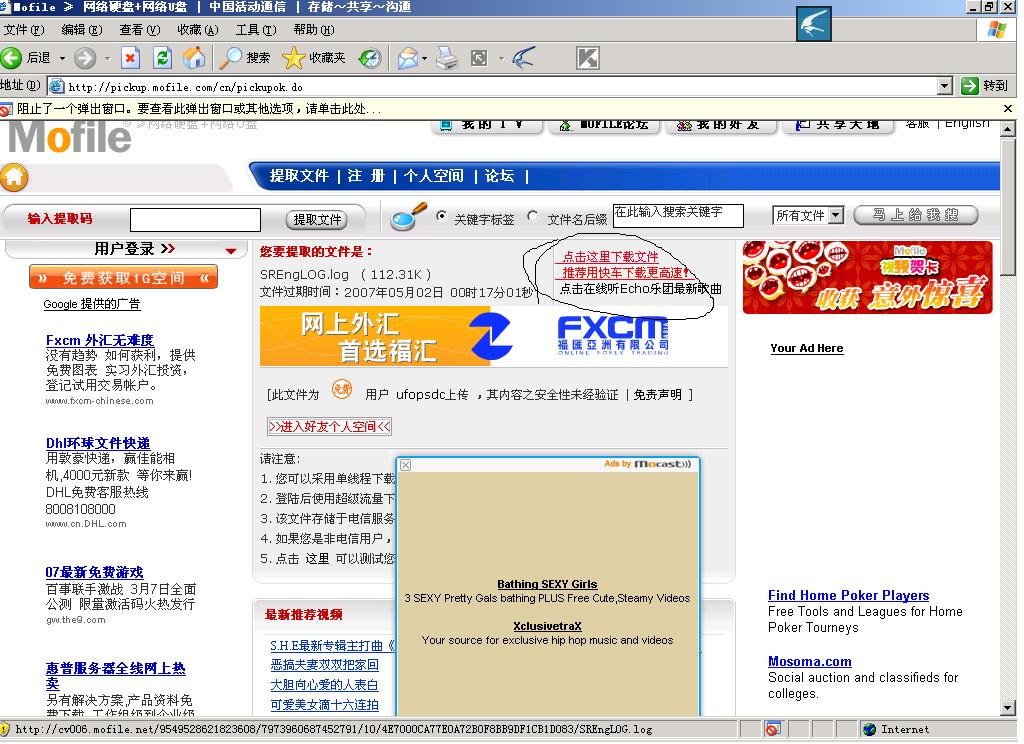The width and height of the screenshot is (1024, 744).
Task: Click the FXCM 网上外汇 banner ad
Action: (x=494, y=336)
